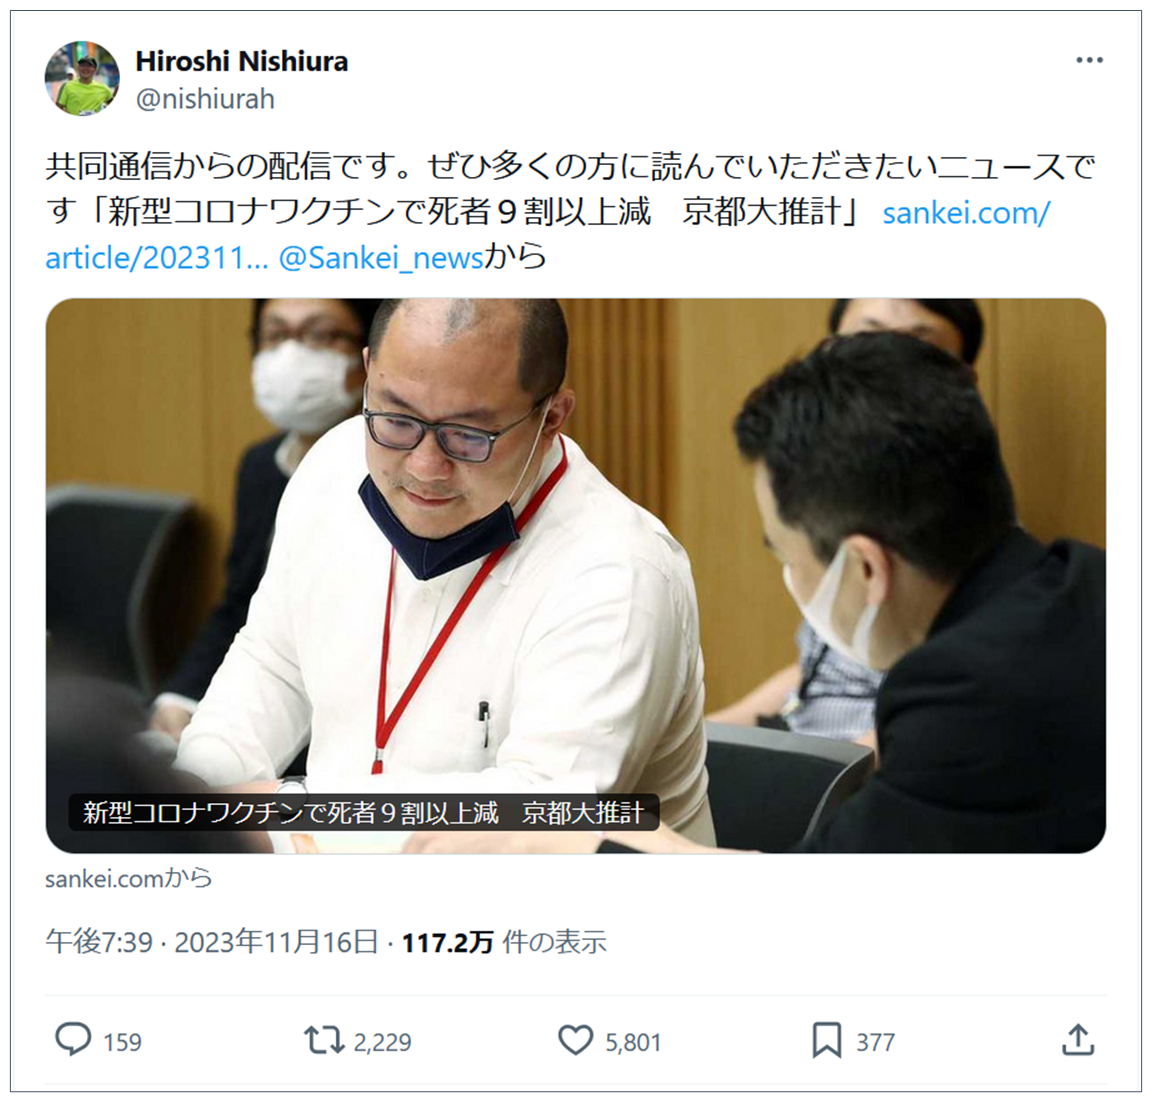Click the 159 reply count
Image resolution: width=1152 pixels, height=1102 pixels.
point(122,1042)
